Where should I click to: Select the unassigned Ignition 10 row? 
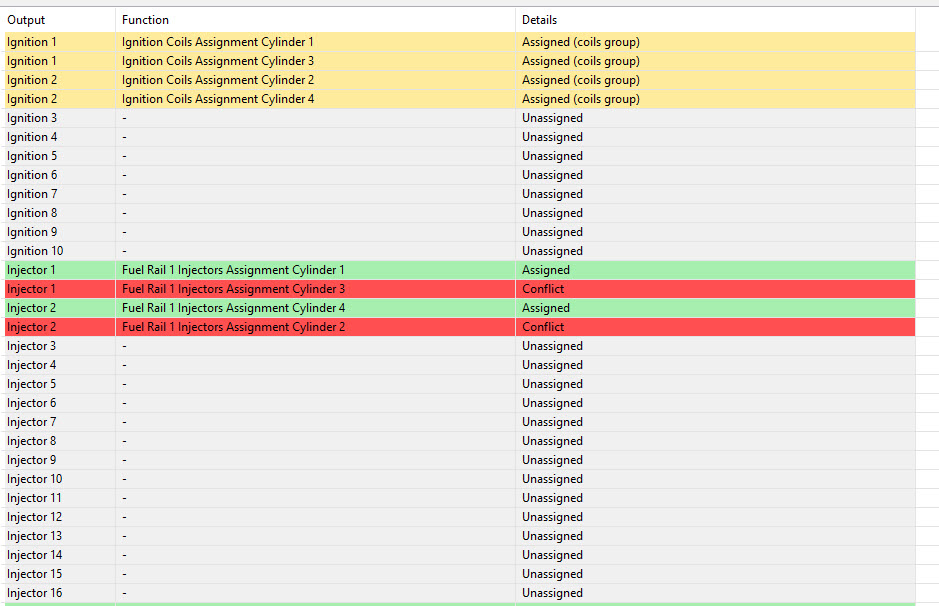point(460,251)
